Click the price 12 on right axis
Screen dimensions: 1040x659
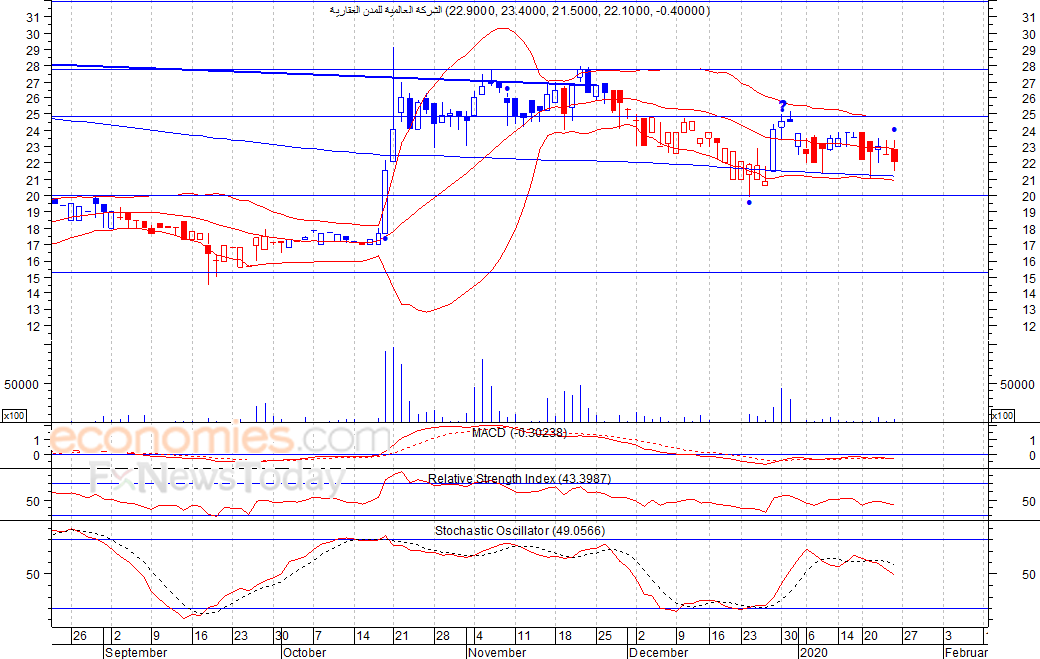click(1029, 327)
